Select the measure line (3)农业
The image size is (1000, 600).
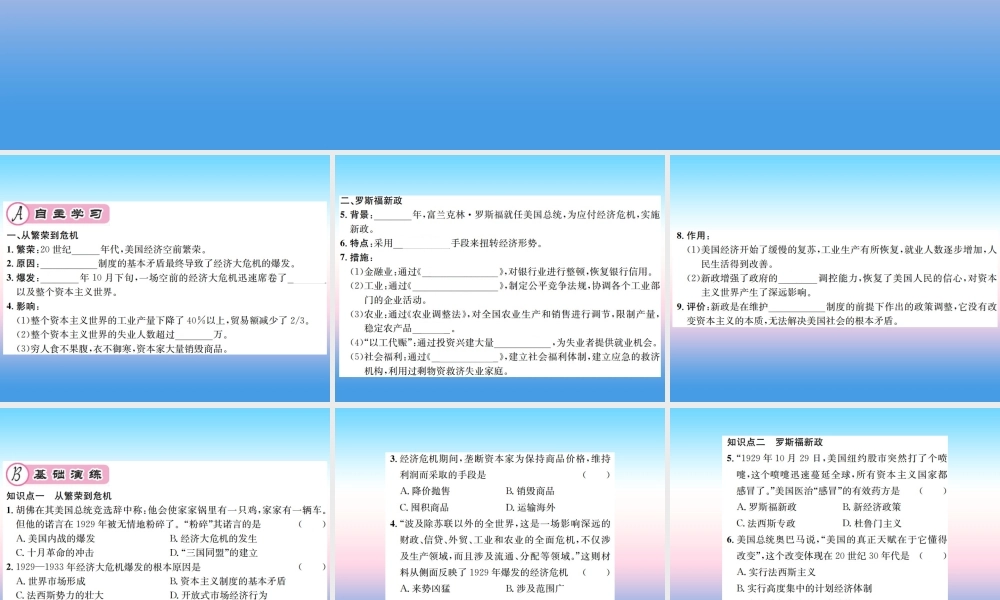pyautogui.click(x=504, y=321)
